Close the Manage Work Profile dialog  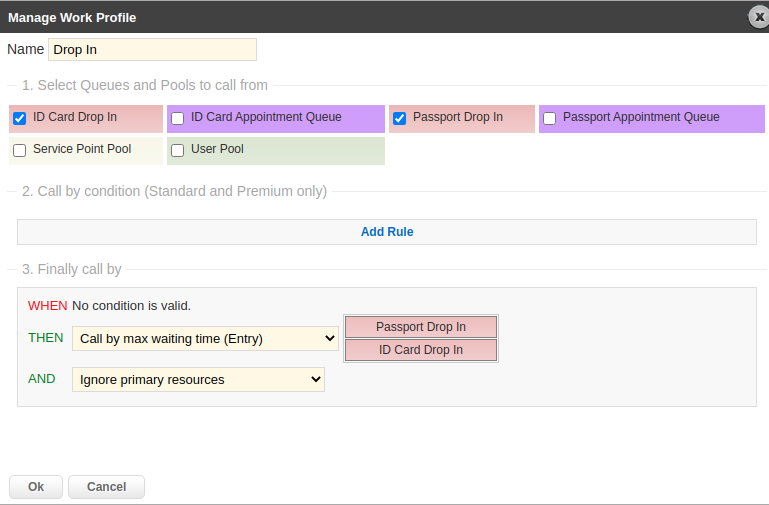759,17
